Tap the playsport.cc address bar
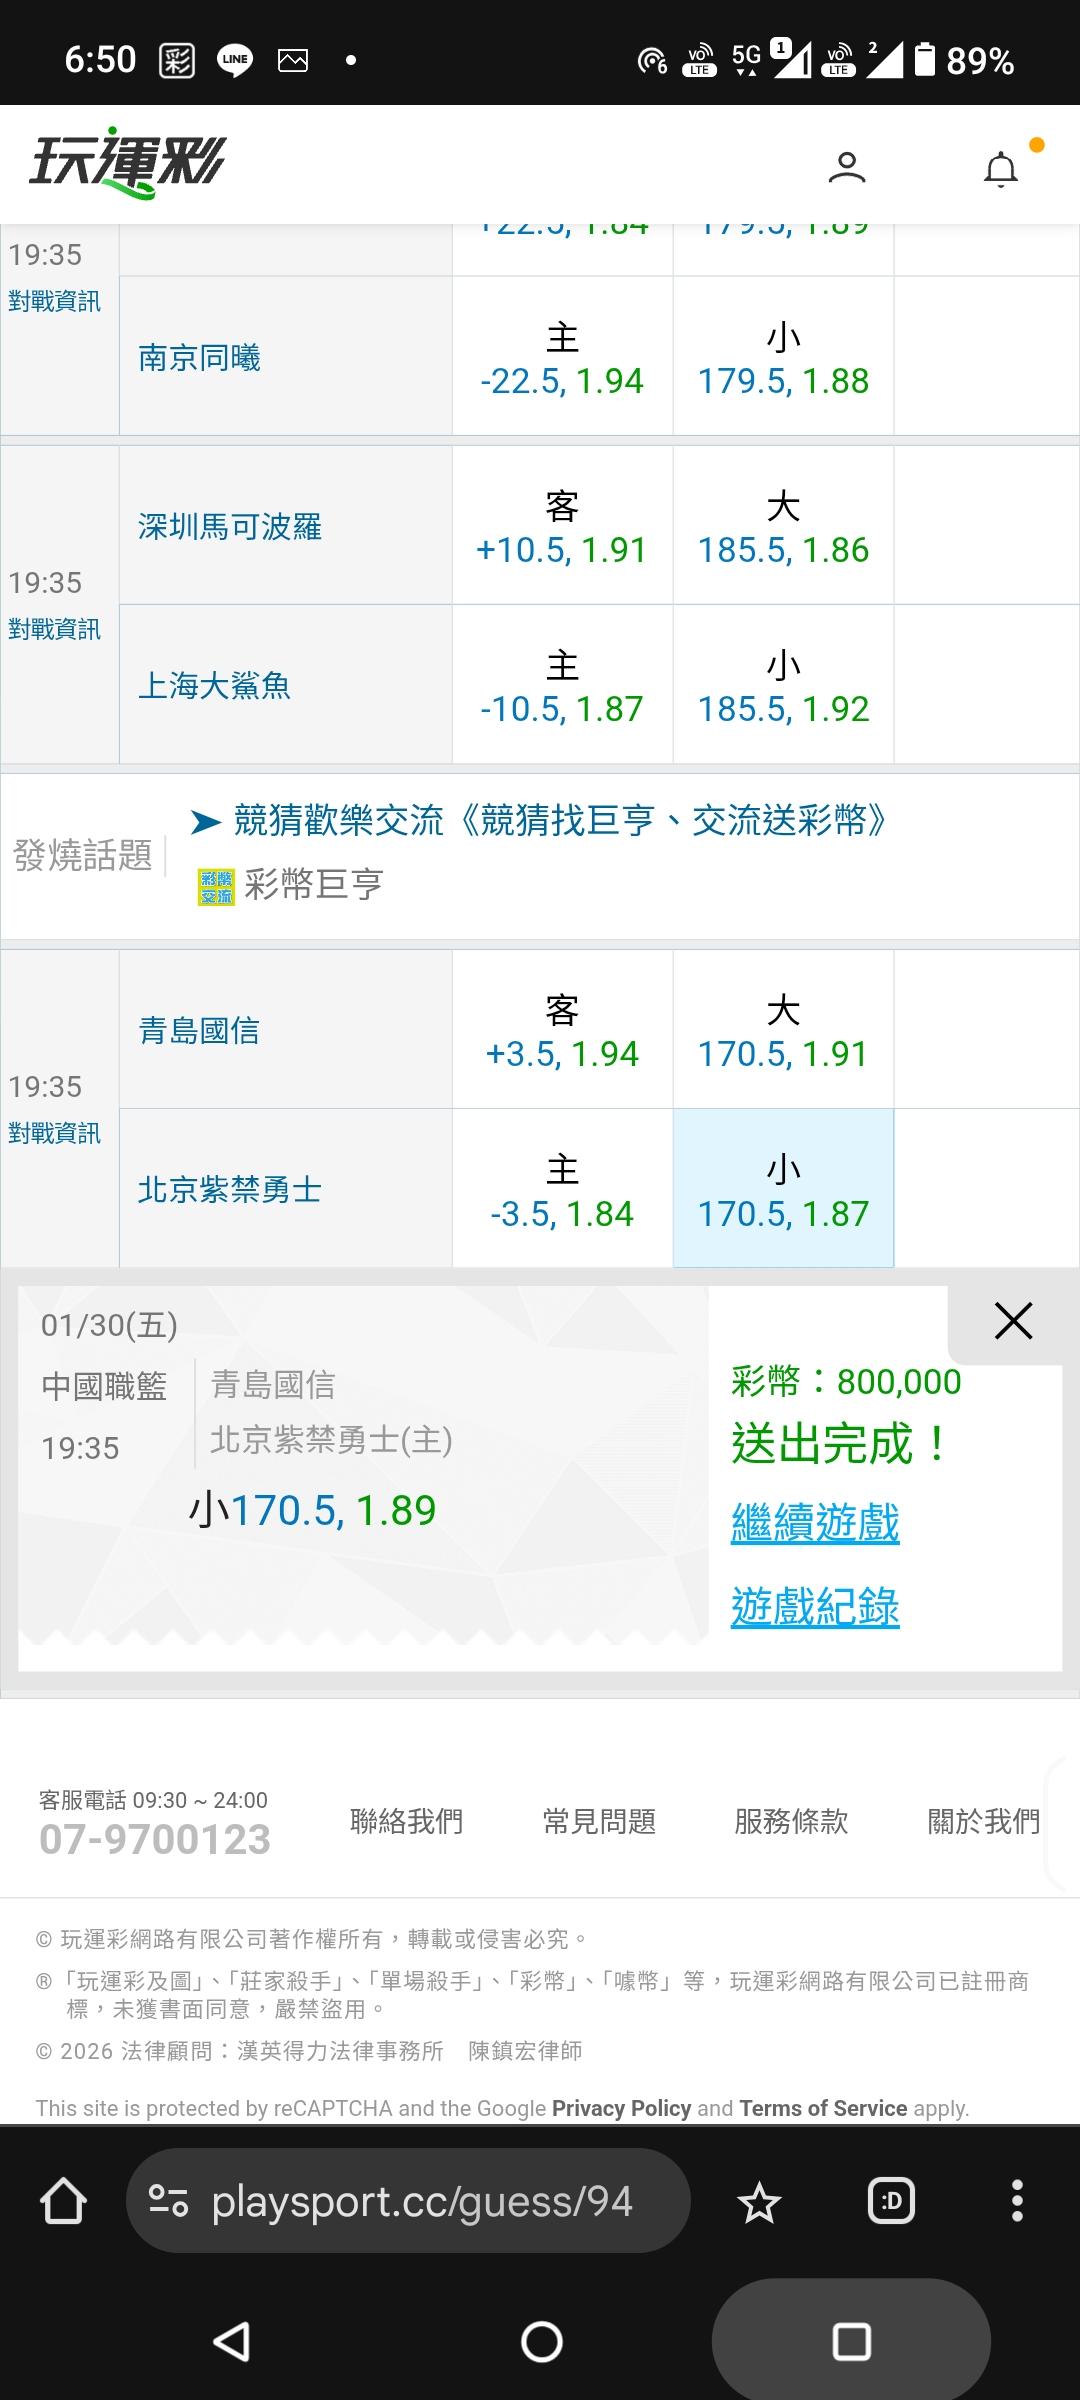Screen dimensions: 1080x2400 pos(422,2201)
